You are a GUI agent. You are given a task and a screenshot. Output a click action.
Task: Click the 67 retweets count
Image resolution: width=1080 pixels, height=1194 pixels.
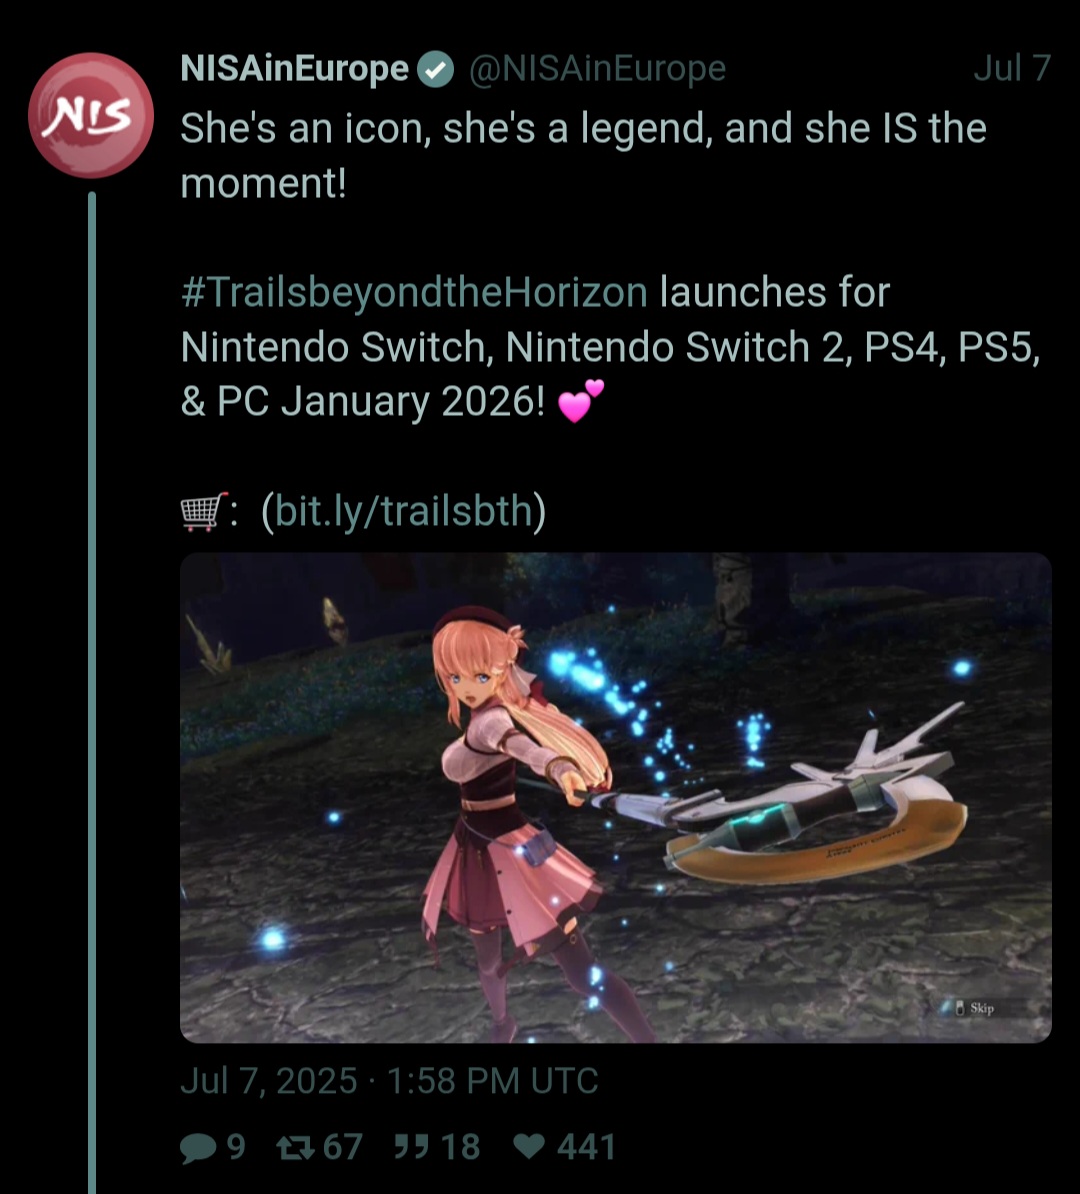click(343, 1147)
